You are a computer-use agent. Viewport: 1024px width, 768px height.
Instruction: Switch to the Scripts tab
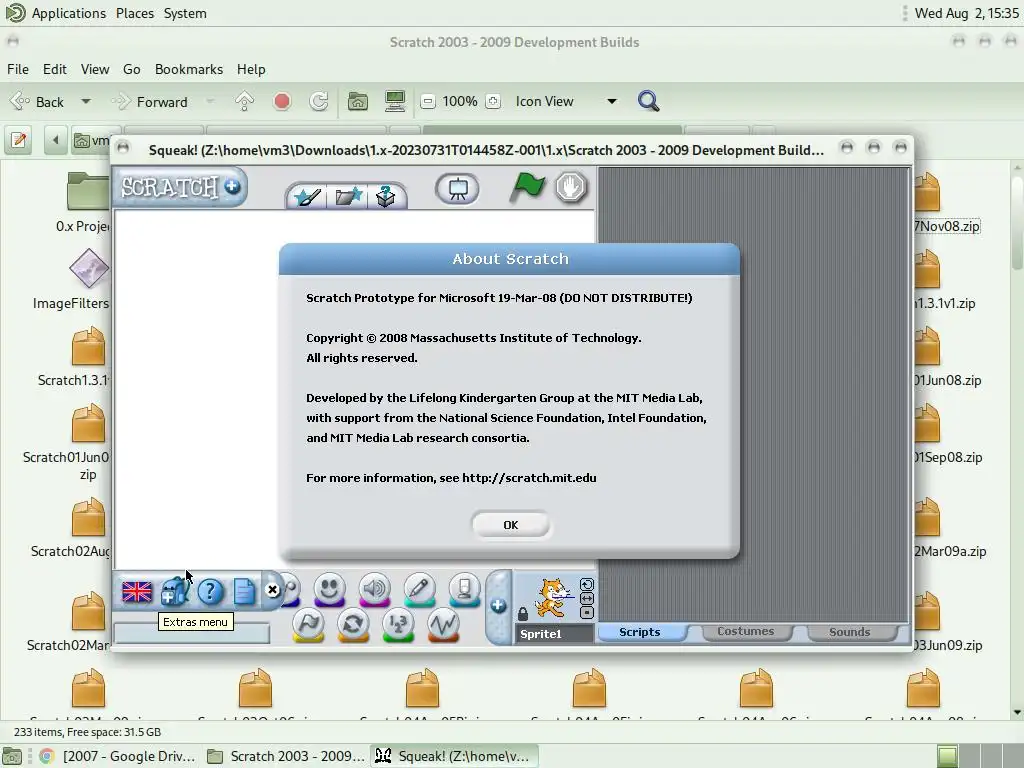[x=640, y=632]
